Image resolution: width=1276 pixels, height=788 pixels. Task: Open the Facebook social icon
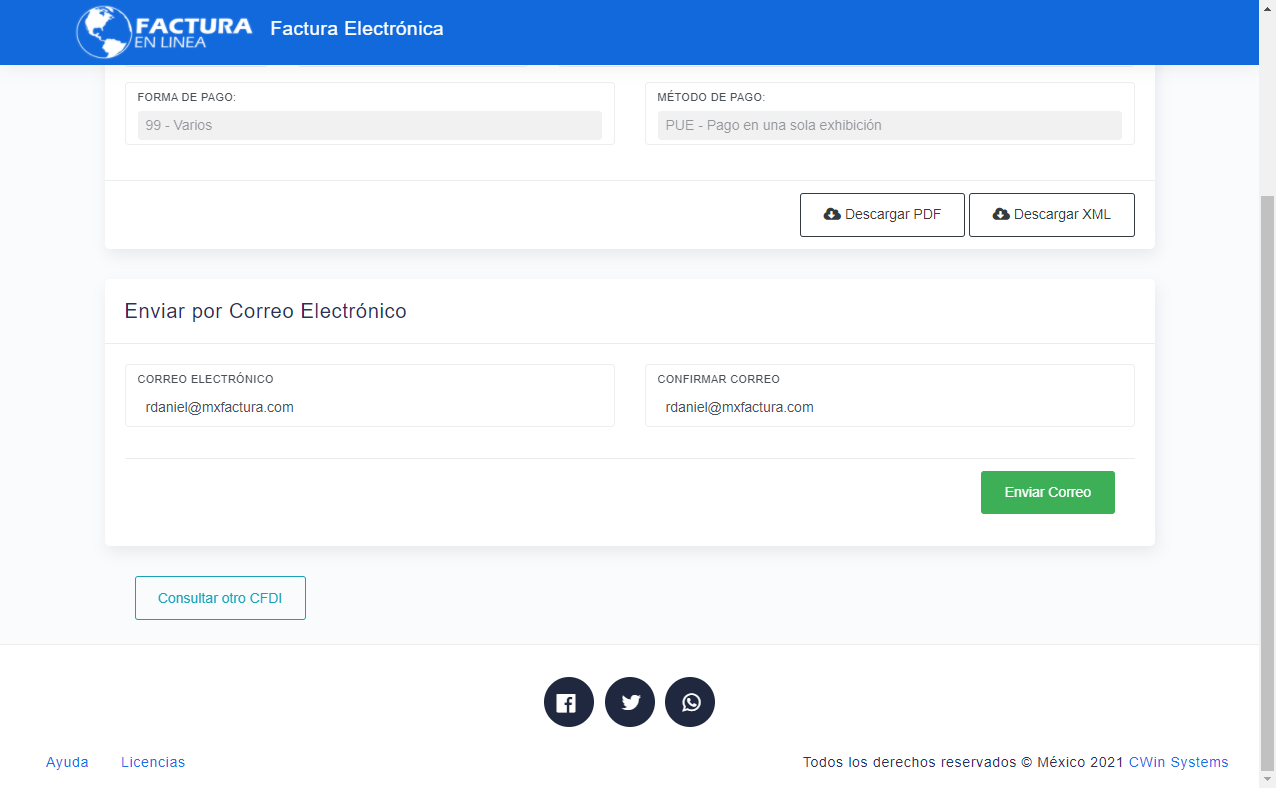tap(569, 702)
